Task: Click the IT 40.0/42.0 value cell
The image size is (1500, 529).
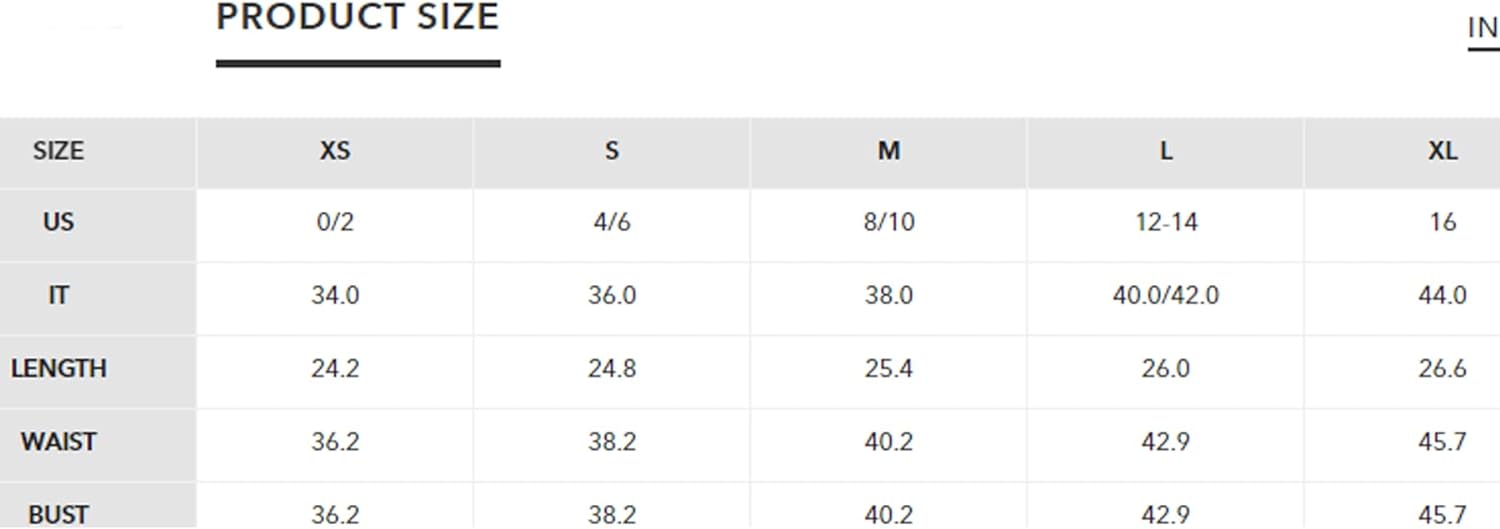Action: click(1166, 296)
